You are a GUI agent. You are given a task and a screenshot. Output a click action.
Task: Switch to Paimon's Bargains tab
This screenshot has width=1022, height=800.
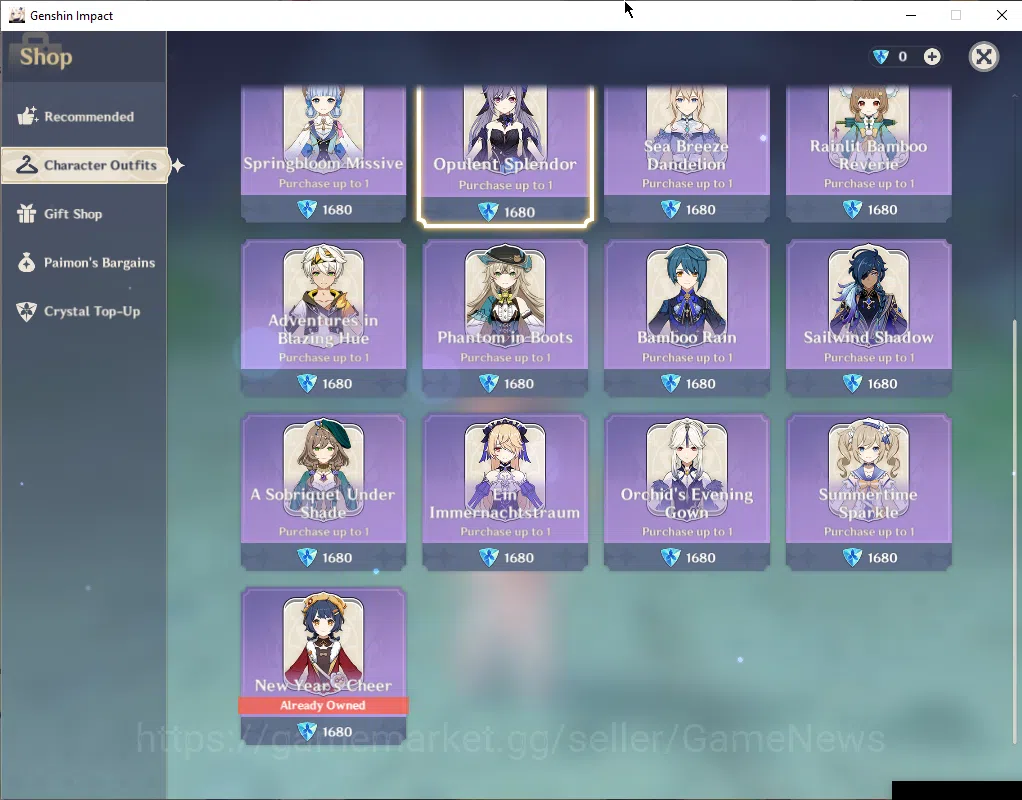click(x=83, y=263)
